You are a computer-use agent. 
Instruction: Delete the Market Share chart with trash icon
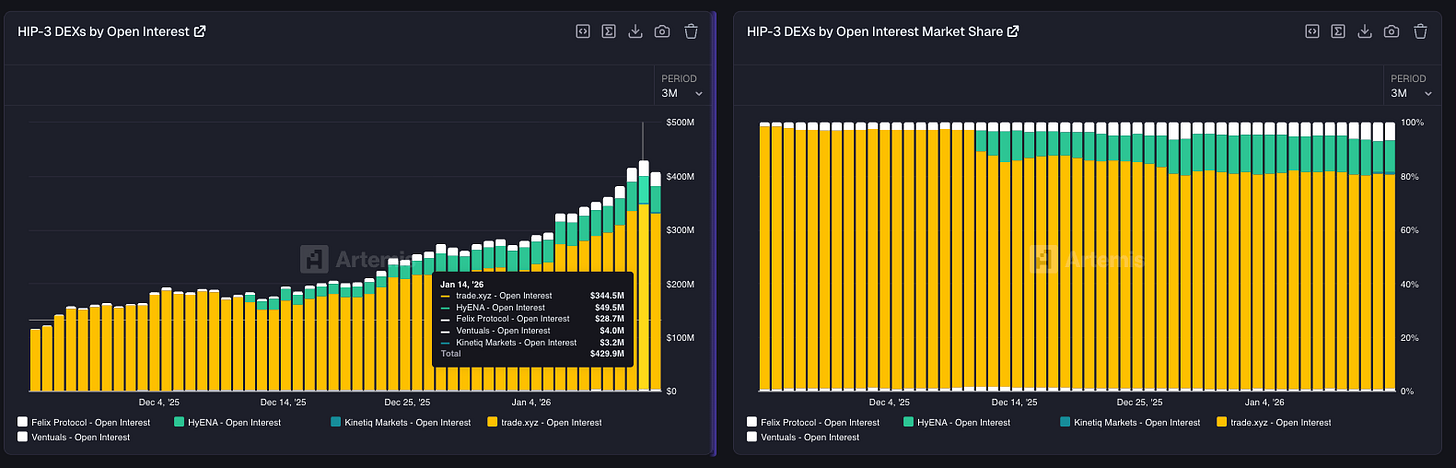coord(1420,31)
